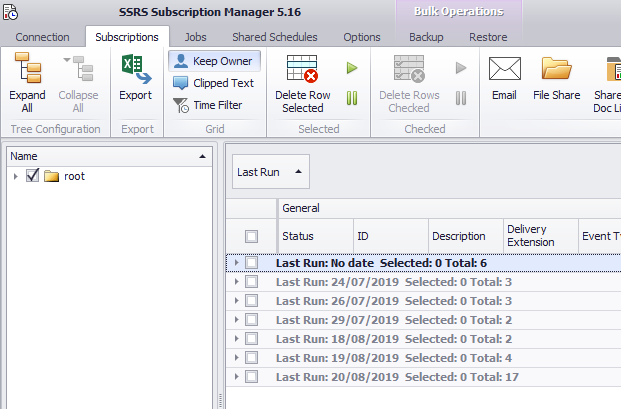The width and height of the screenshot is (621, 409).
Task: Click the Bulk Operations ribbon category
Action: click(x=459, y=12)
